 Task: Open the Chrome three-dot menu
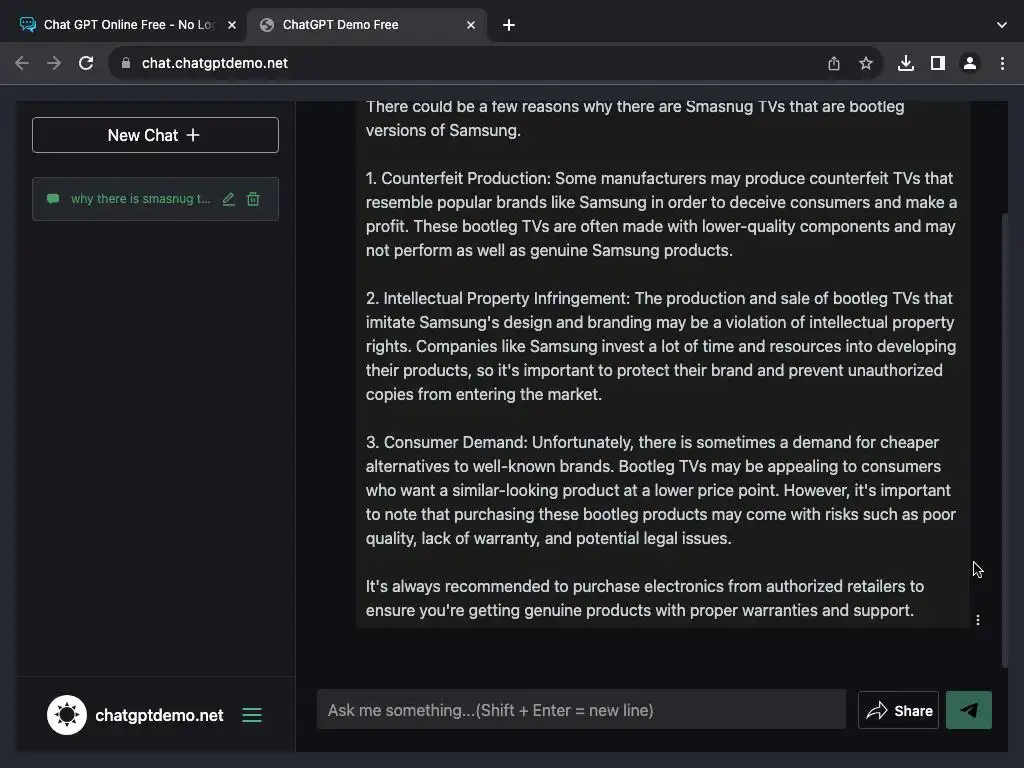point(1002,63)
